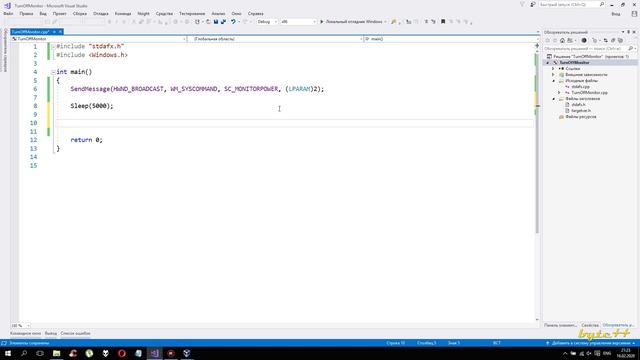Viewport: 640px width, 360px height.
Task: Open the Правка menu
Action: [26, 13]
